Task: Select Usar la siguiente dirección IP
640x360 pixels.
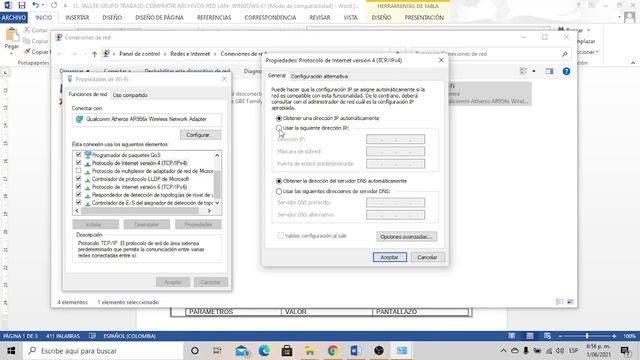Action: 279,128
